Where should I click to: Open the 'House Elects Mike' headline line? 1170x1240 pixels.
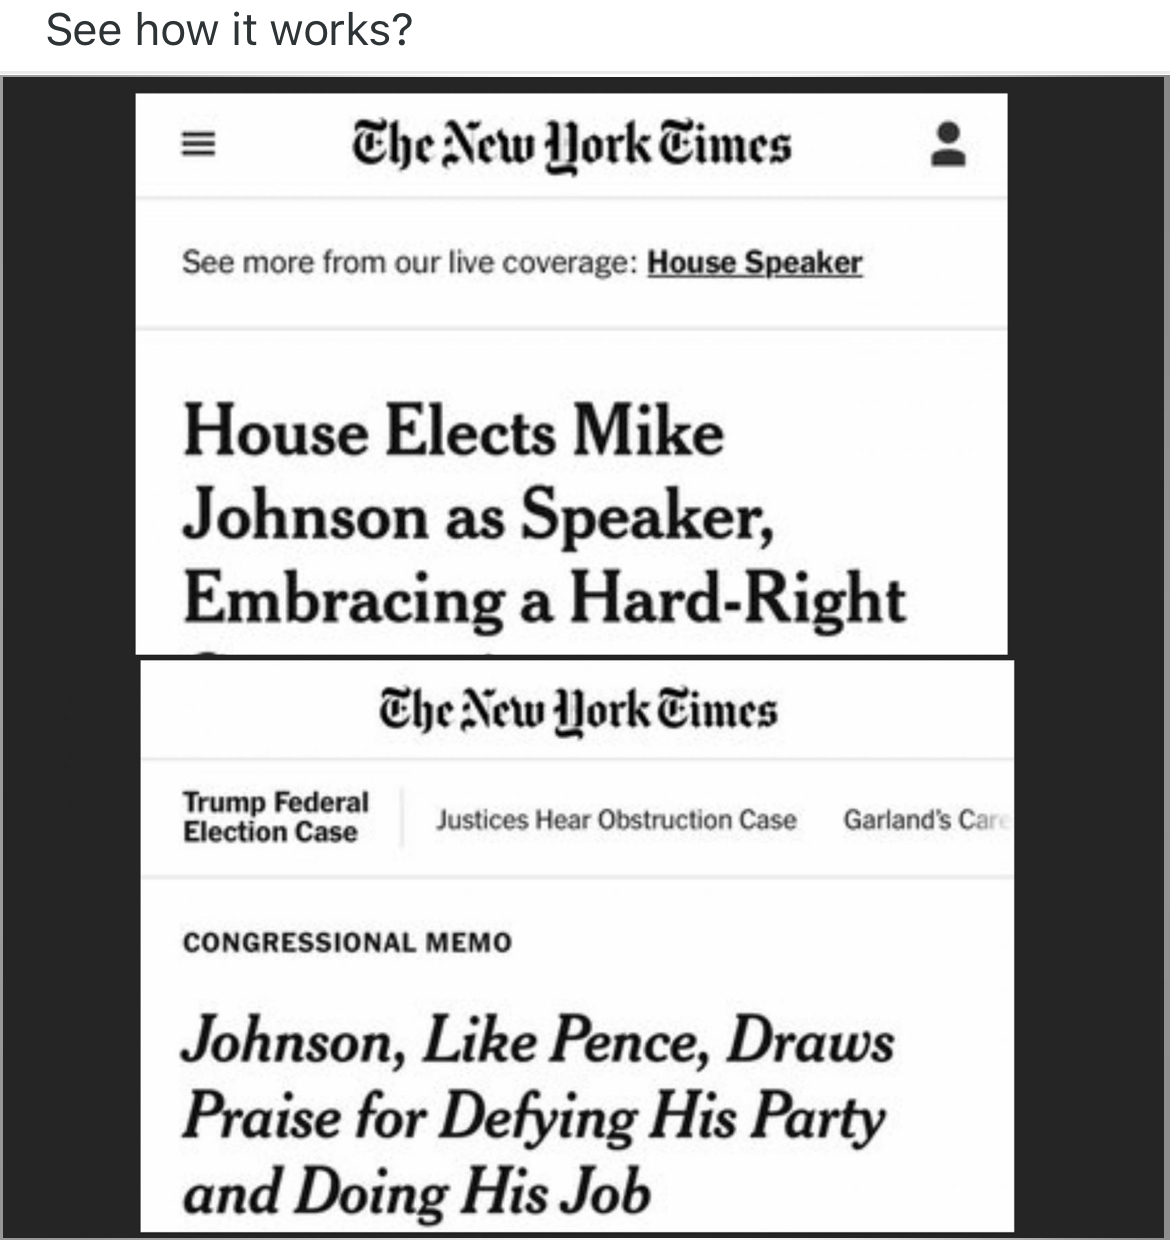(453, 432)
